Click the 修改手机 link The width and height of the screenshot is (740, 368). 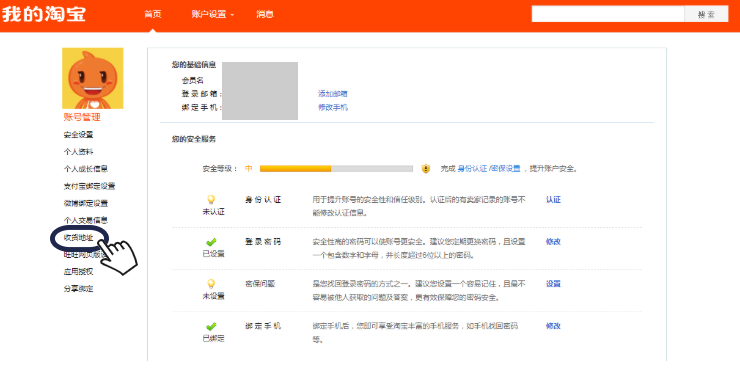pyautogui.click(x=333, y=108)
